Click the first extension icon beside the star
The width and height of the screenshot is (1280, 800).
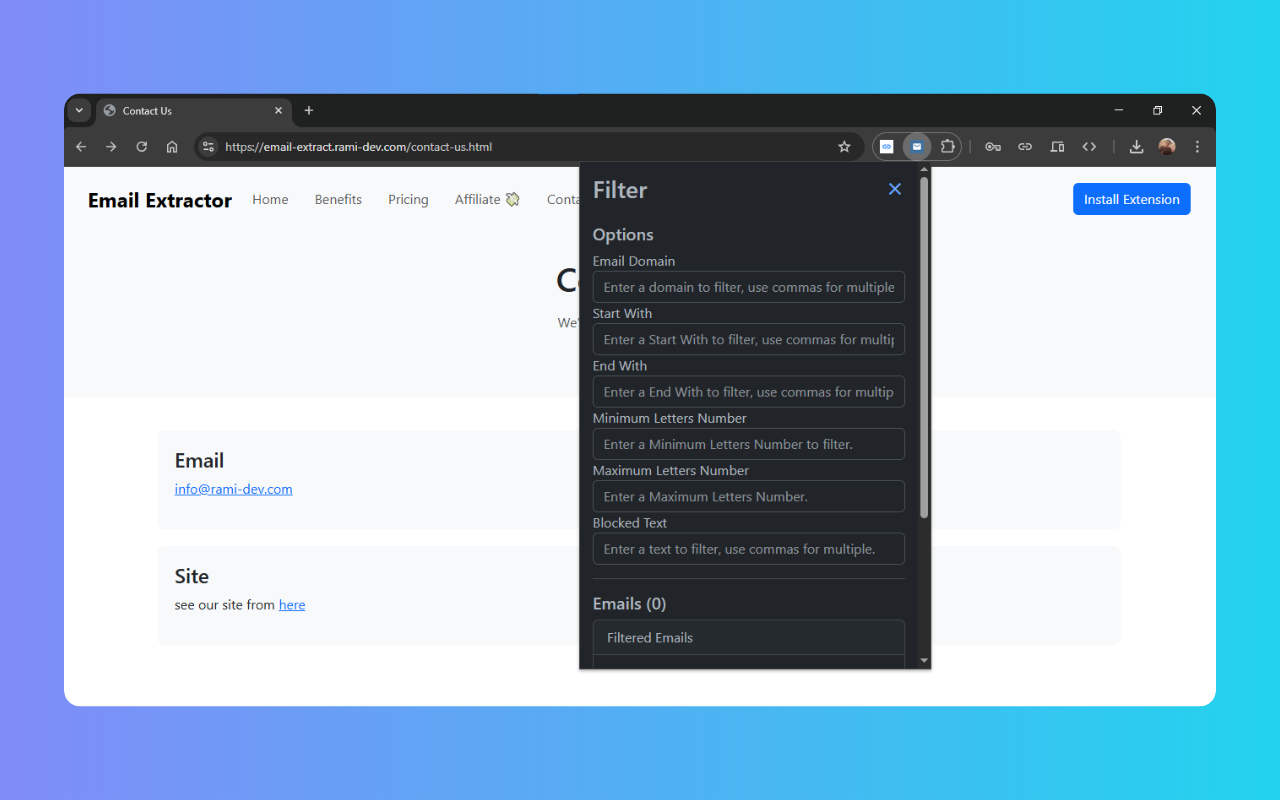click(886, 147)
